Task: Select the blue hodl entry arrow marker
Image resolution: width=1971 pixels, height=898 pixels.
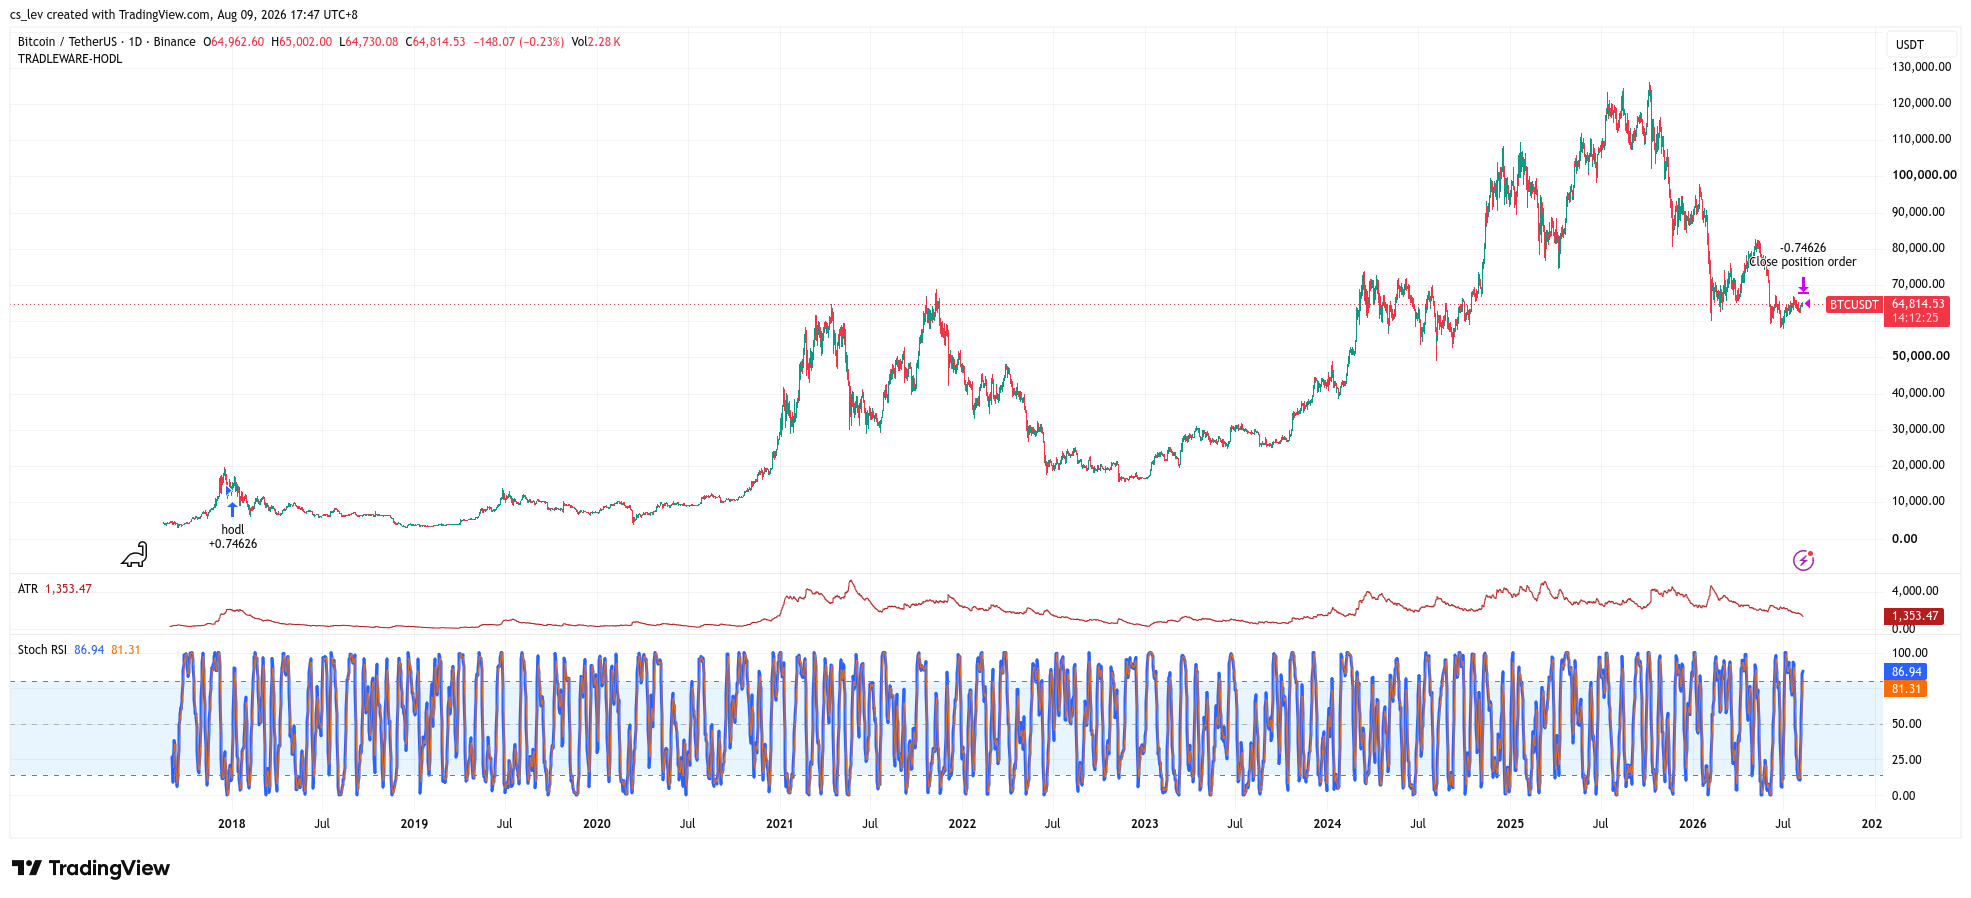Action: [x=232, y=509]
